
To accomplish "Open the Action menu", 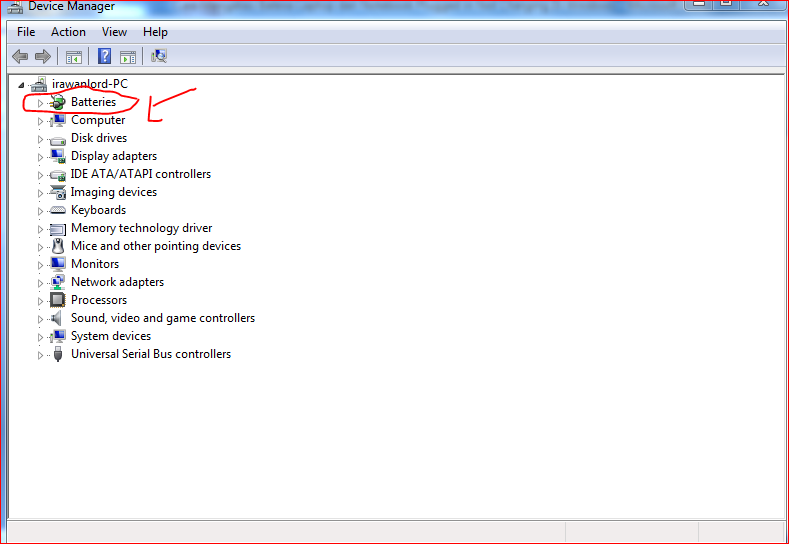I will [x=68, y=32].
